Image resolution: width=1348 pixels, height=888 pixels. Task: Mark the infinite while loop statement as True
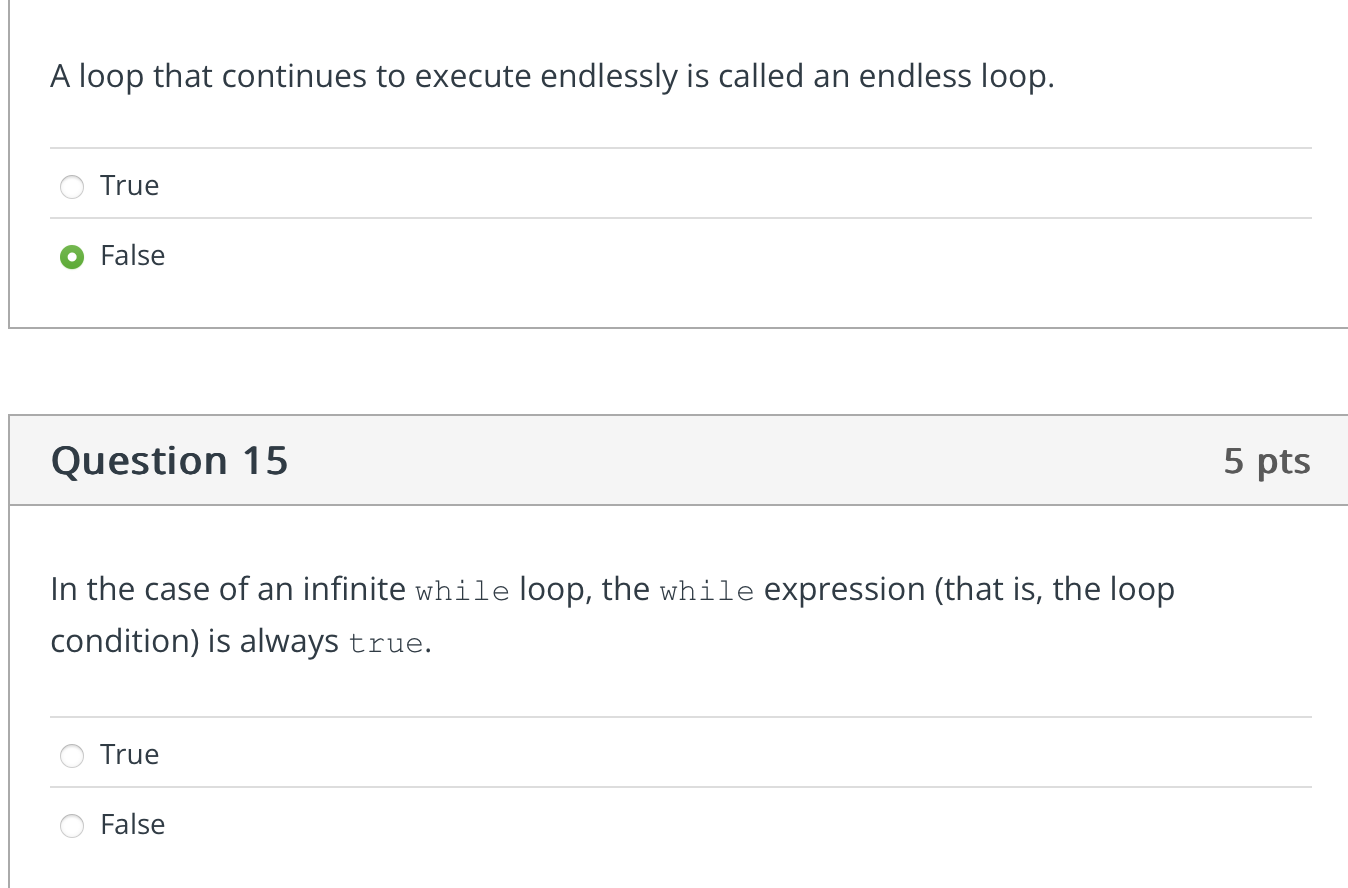pos(71,755)
